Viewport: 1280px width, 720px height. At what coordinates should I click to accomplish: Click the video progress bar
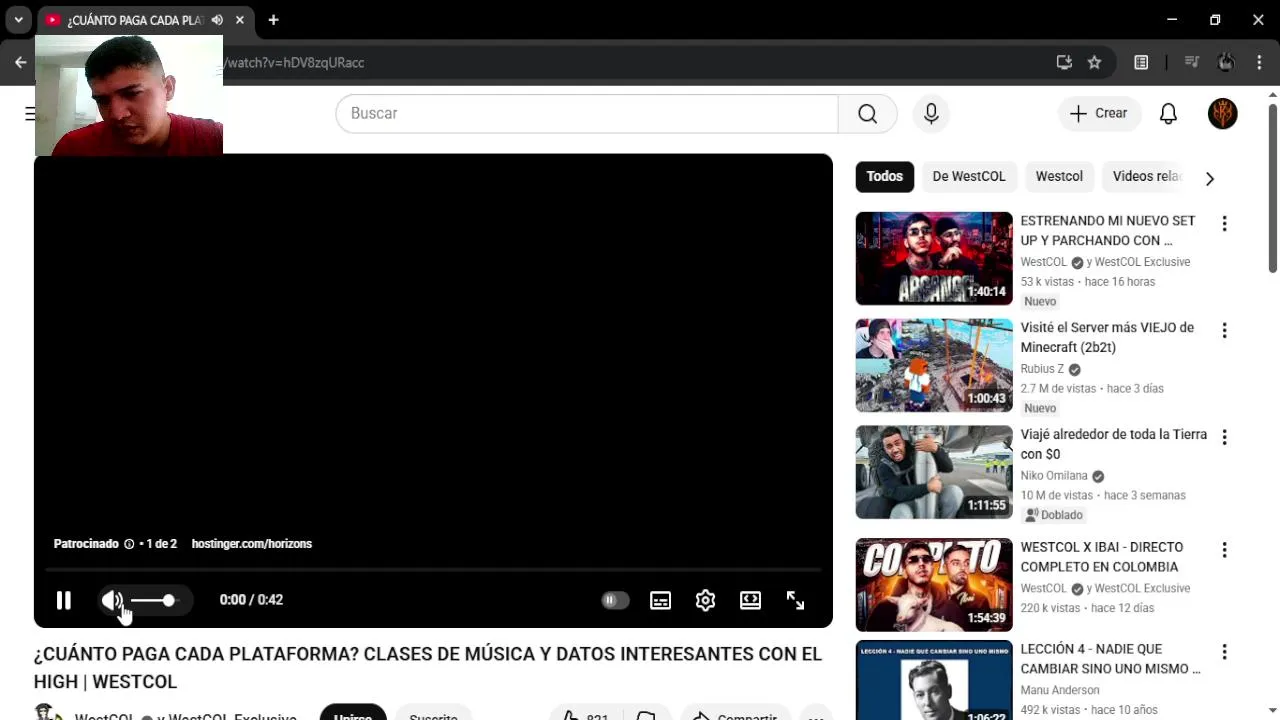(x=433, y=570)
